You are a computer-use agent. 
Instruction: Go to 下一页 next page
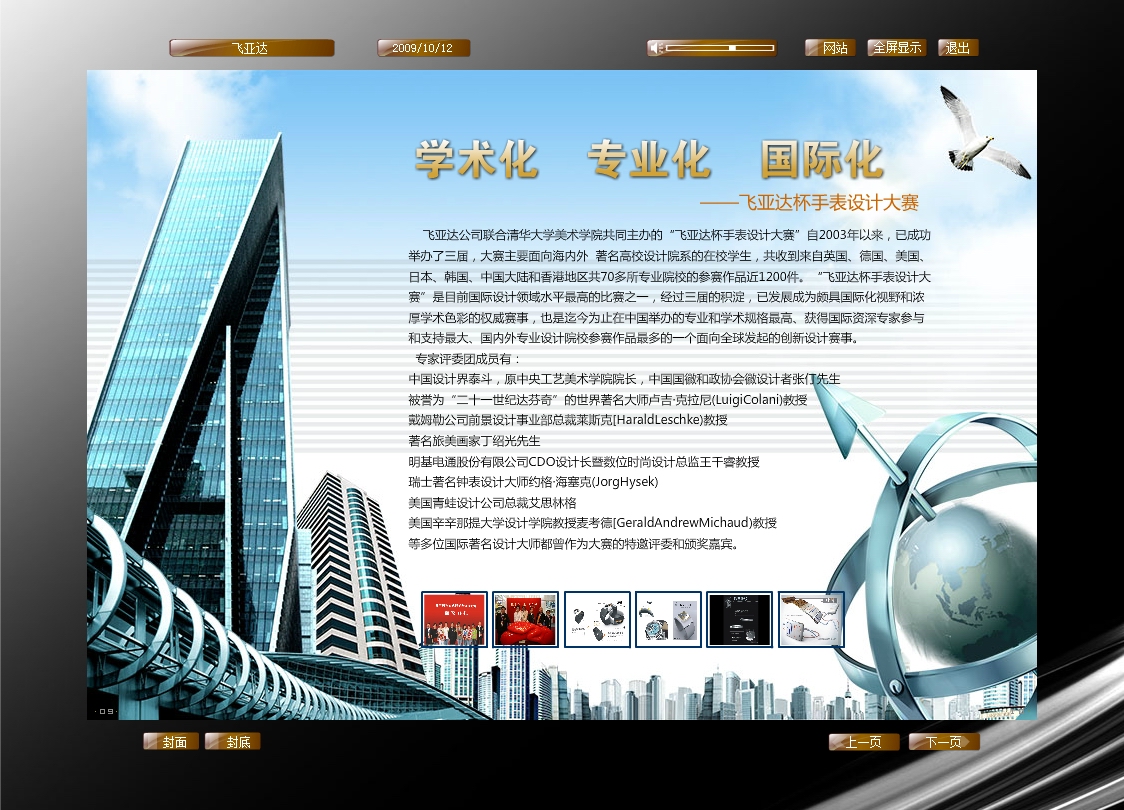pyautogui.click(x=943, y=742)
